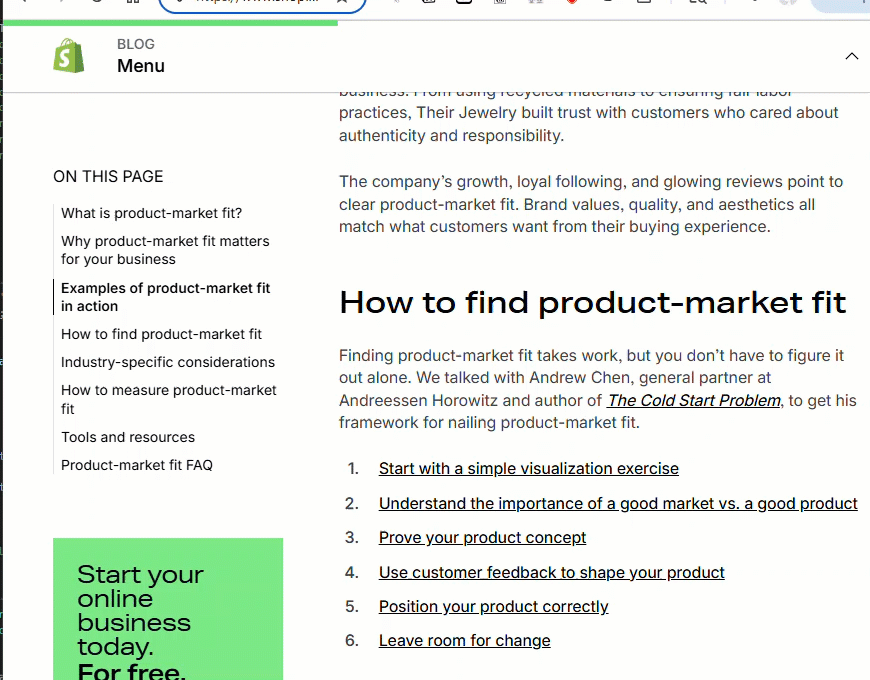The height and width of the screenshot is (680, 870).
Task: Click the BLOG label in header
Action: pos(136,44)
